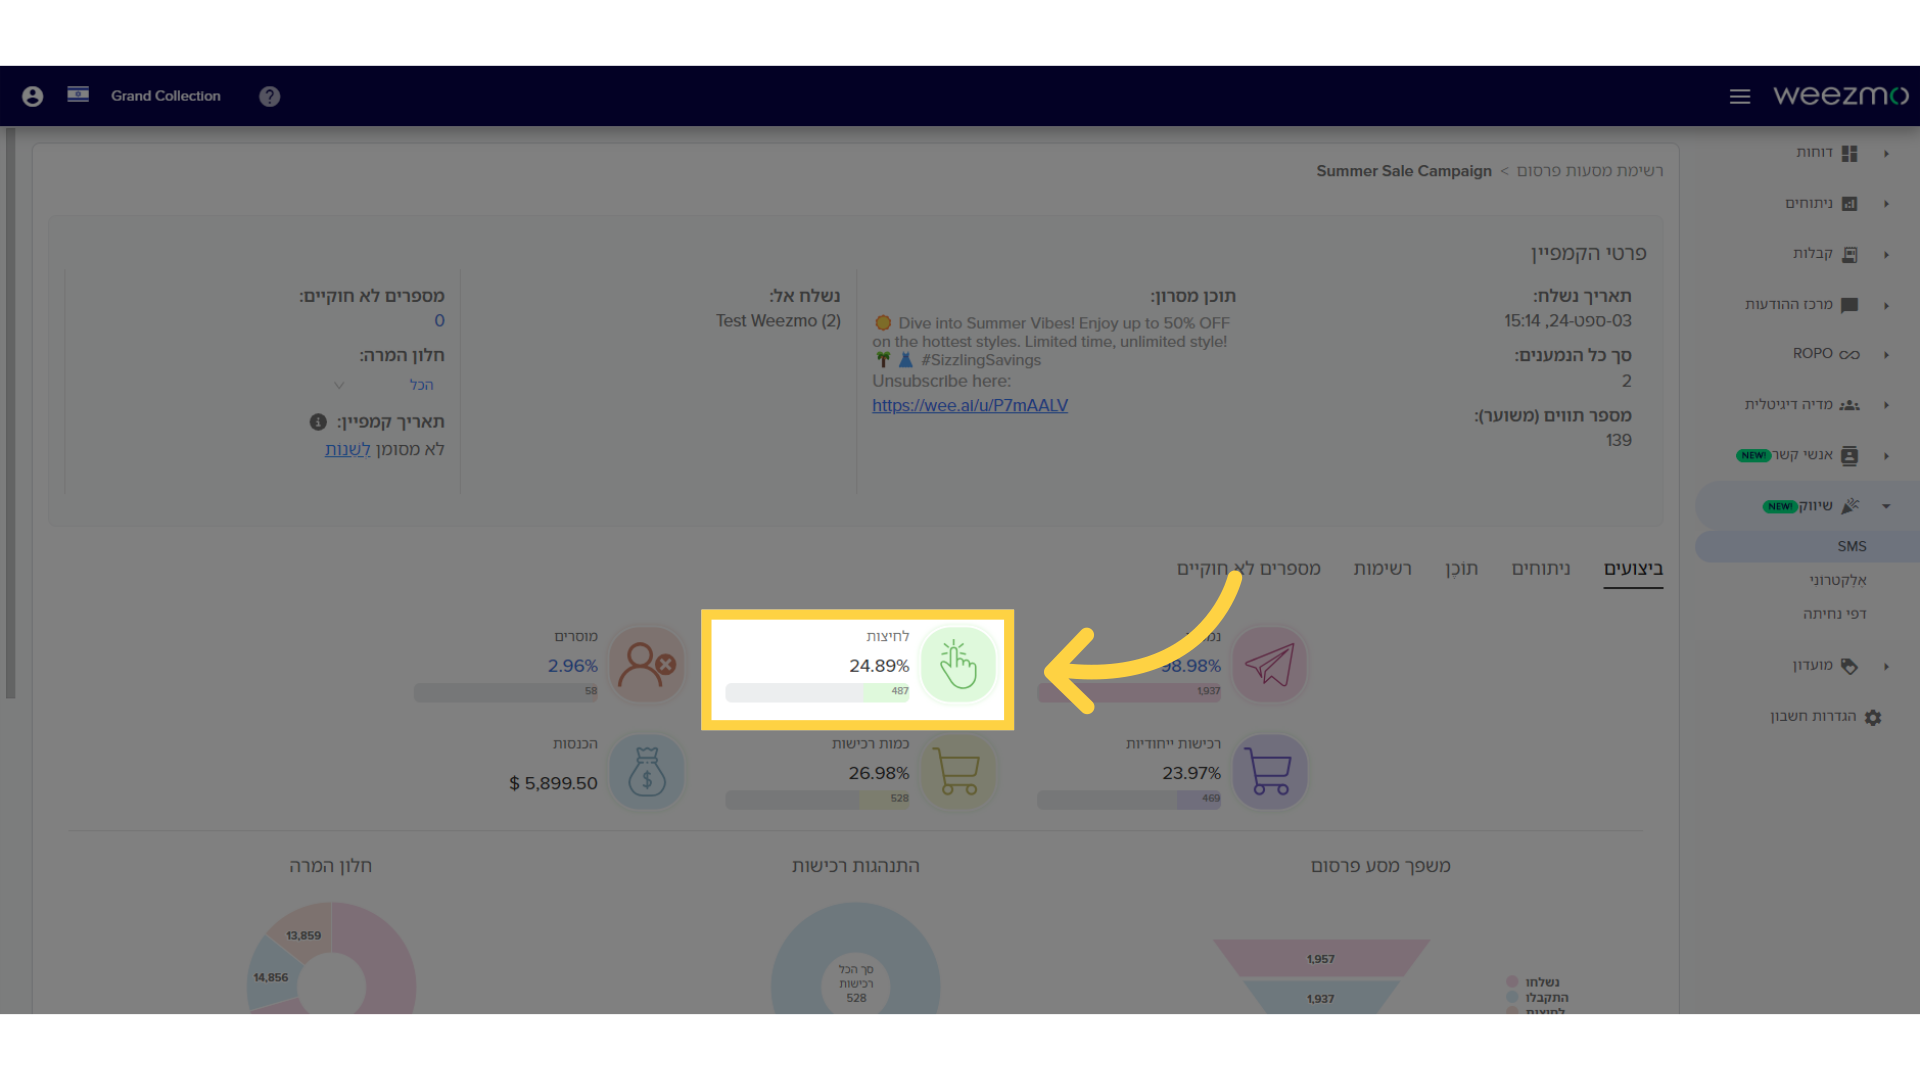
Task: Open account settings gear icon
Action: pos(1873,717)
